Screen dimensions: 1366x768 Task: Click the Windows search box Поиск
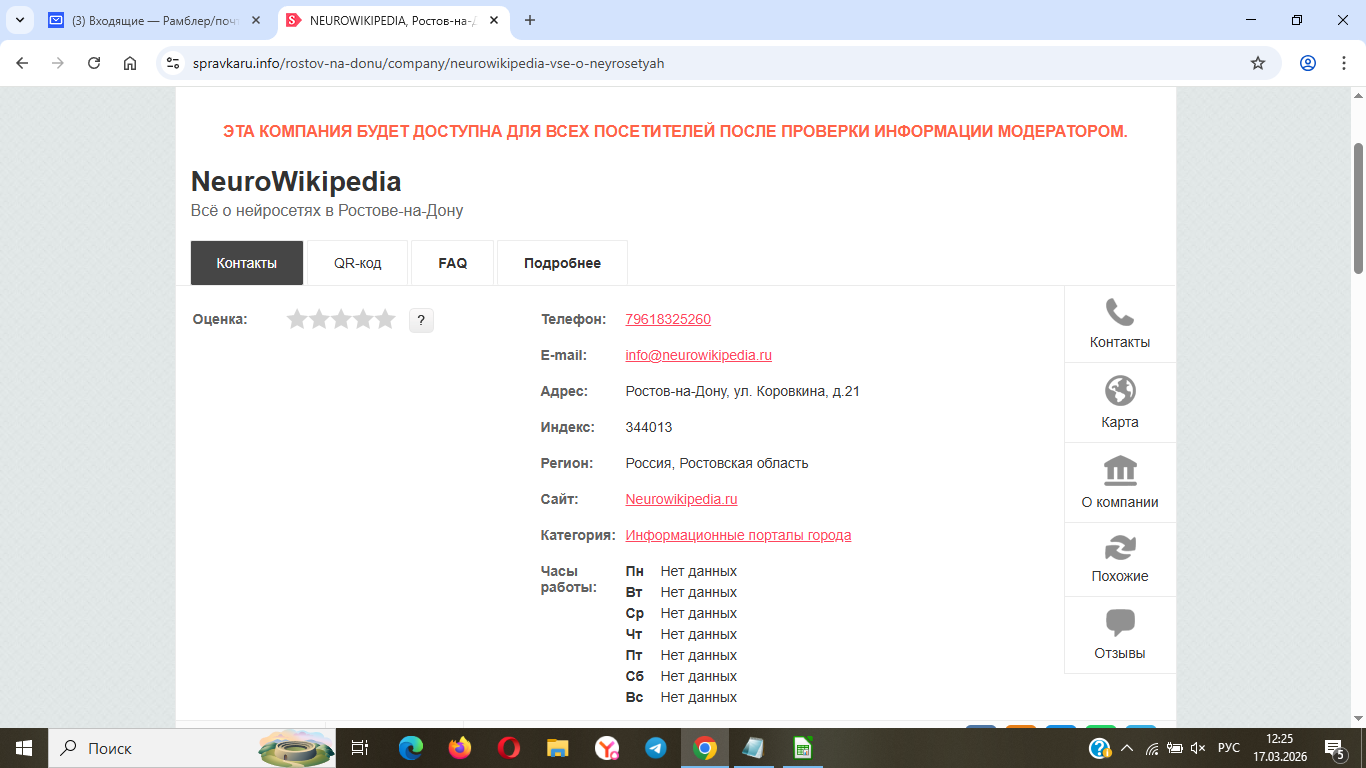point(191,748)
